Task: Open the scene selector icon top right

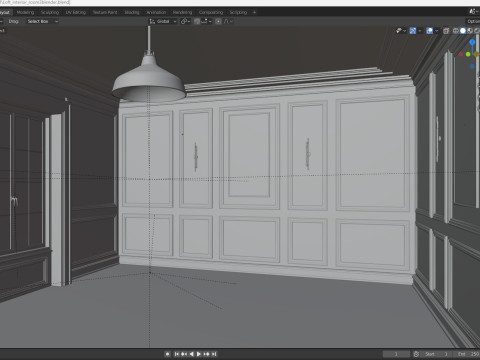Action: (473, 11)
